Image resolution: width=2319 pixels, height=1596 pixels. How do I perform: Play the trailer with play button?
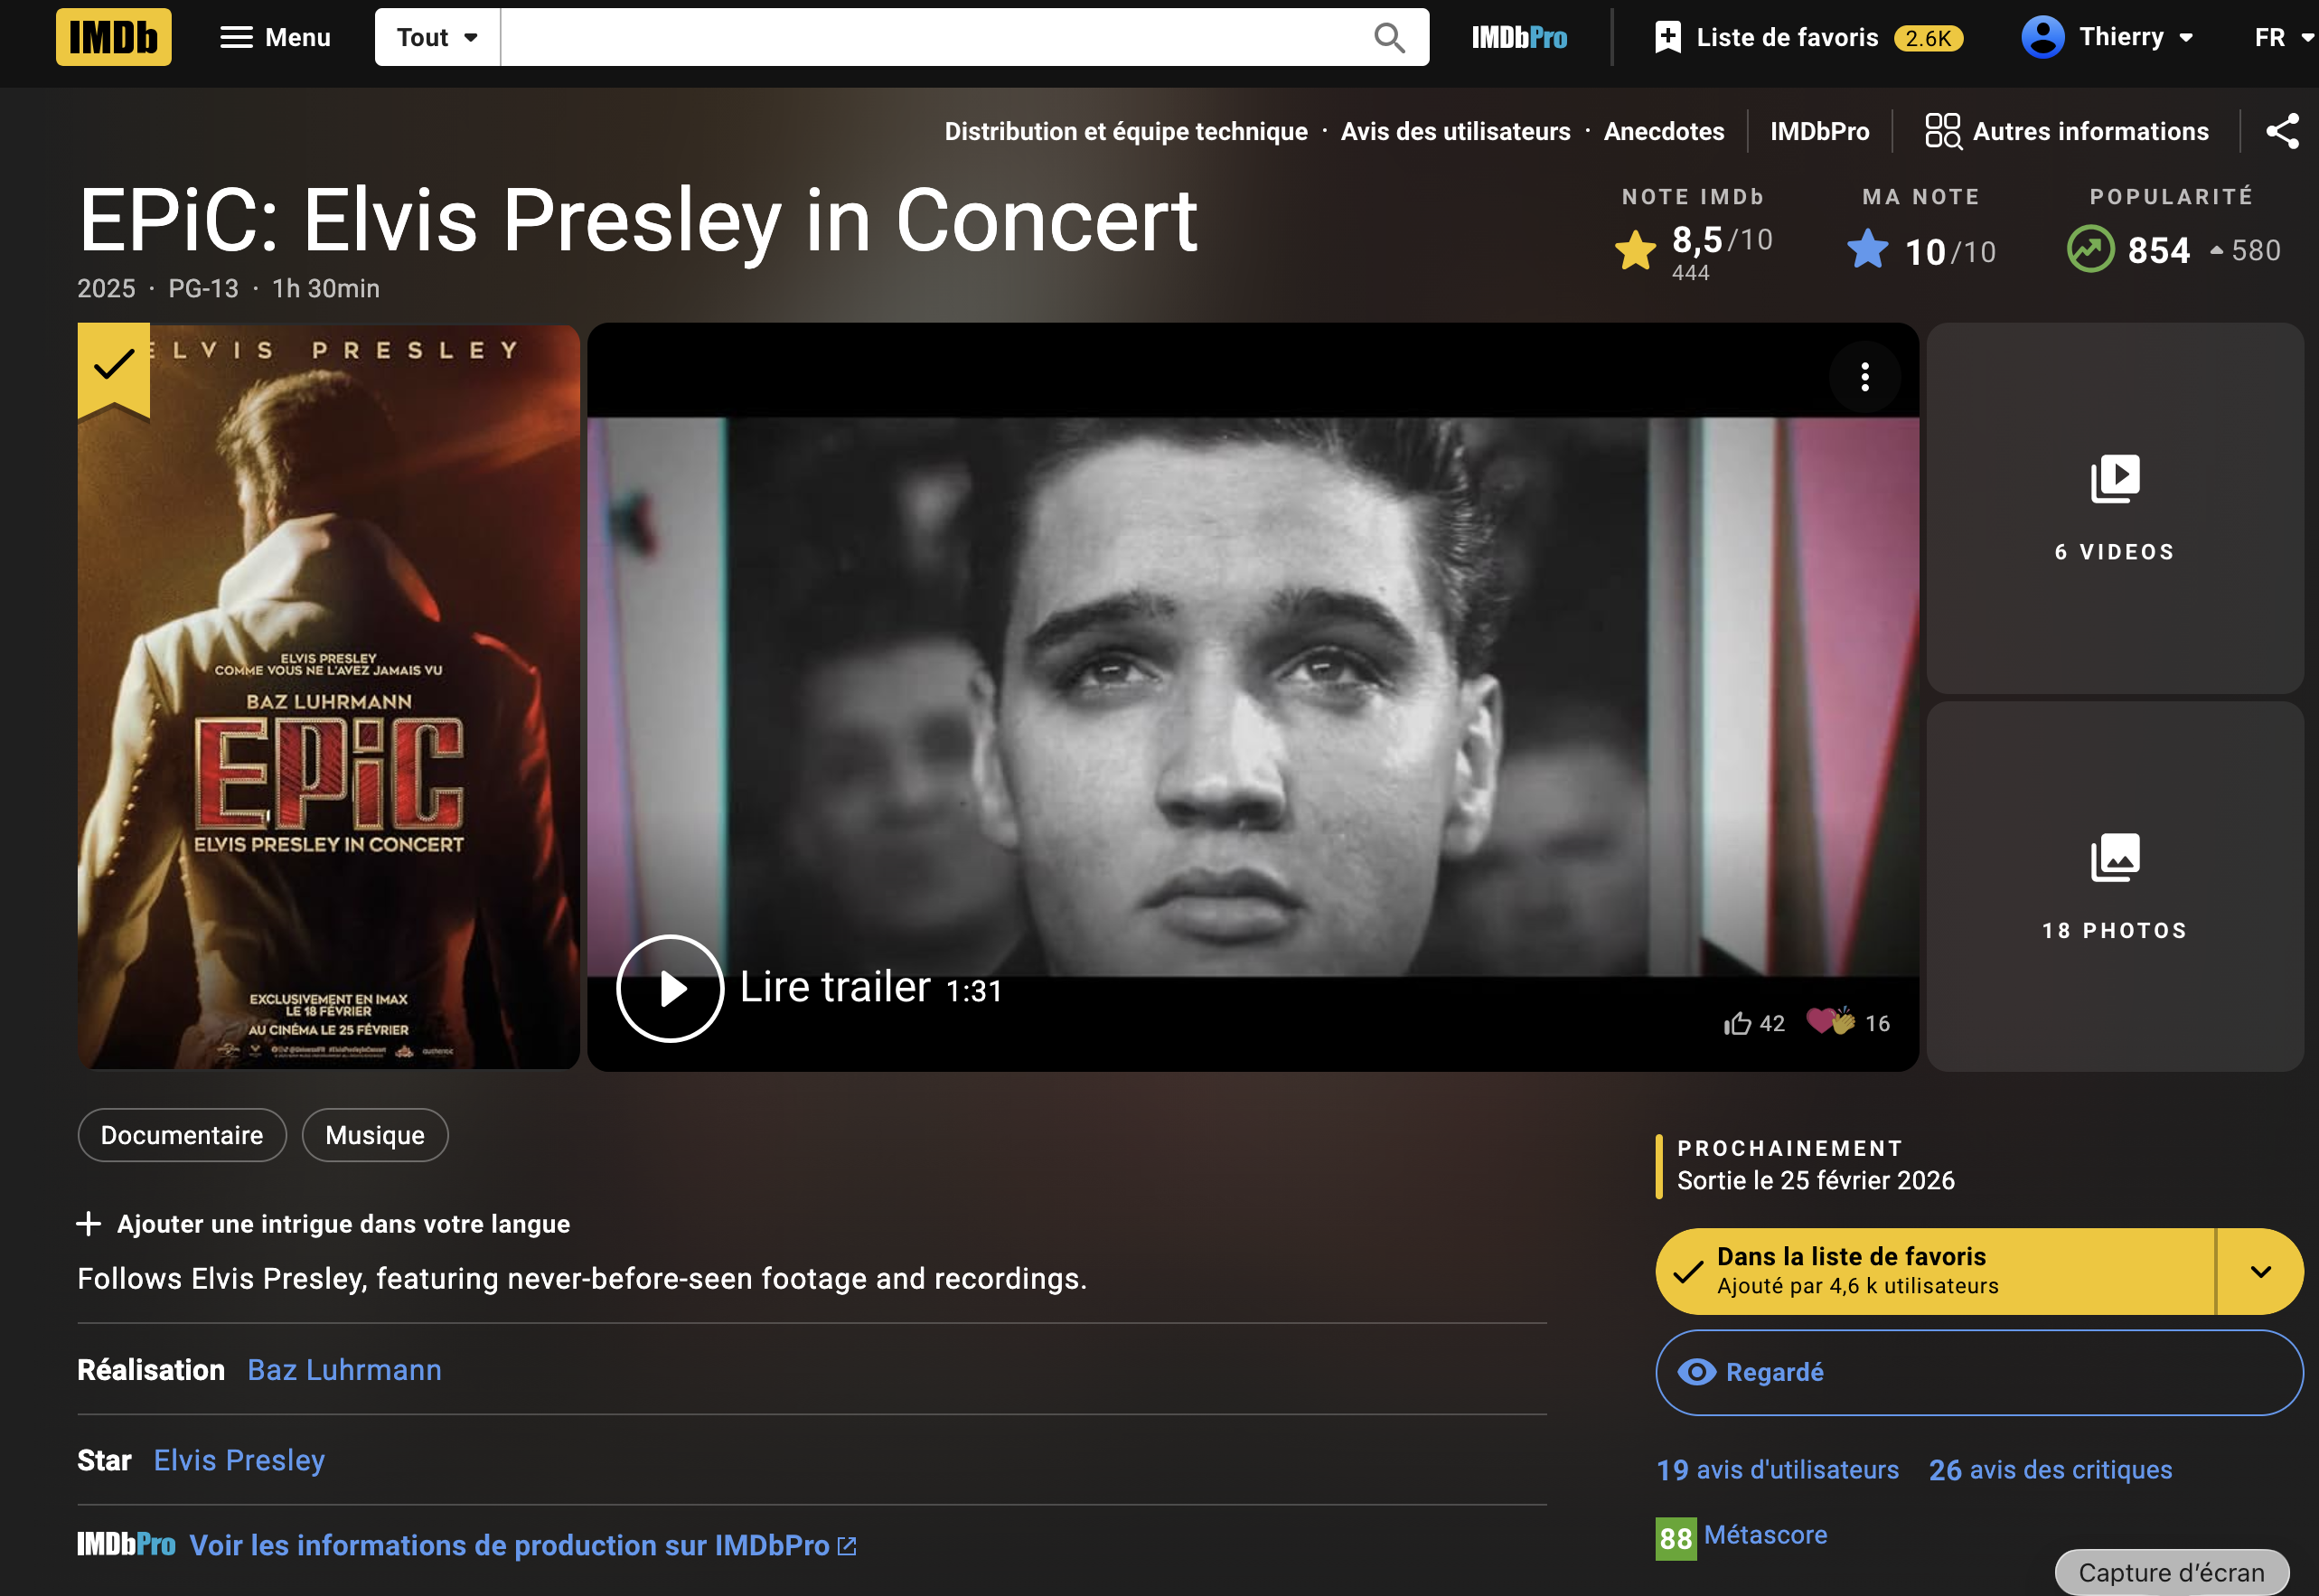click(x=670, y=988)
